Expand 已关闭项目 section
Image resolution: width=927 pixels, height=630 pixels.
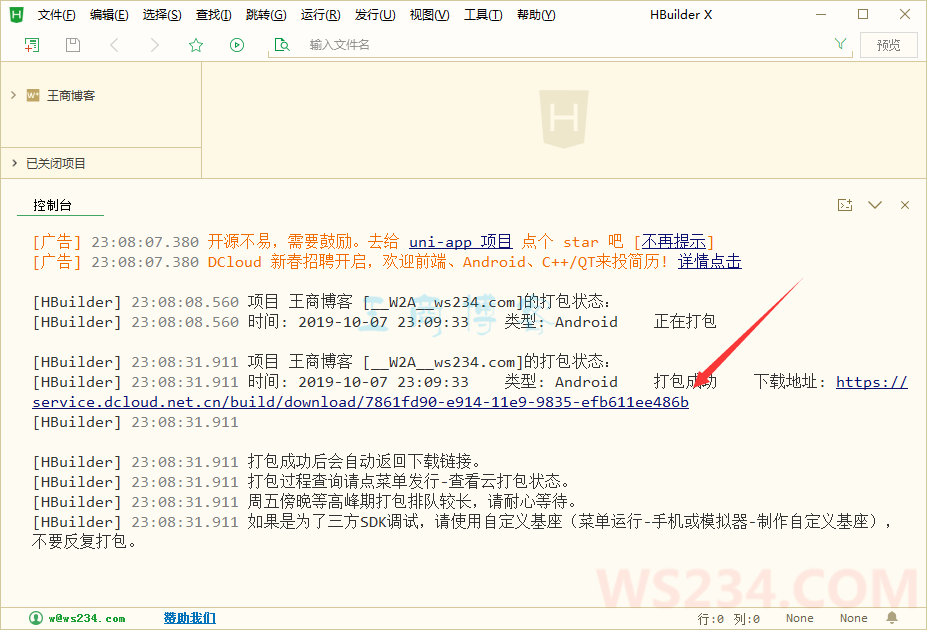point(14,163)
